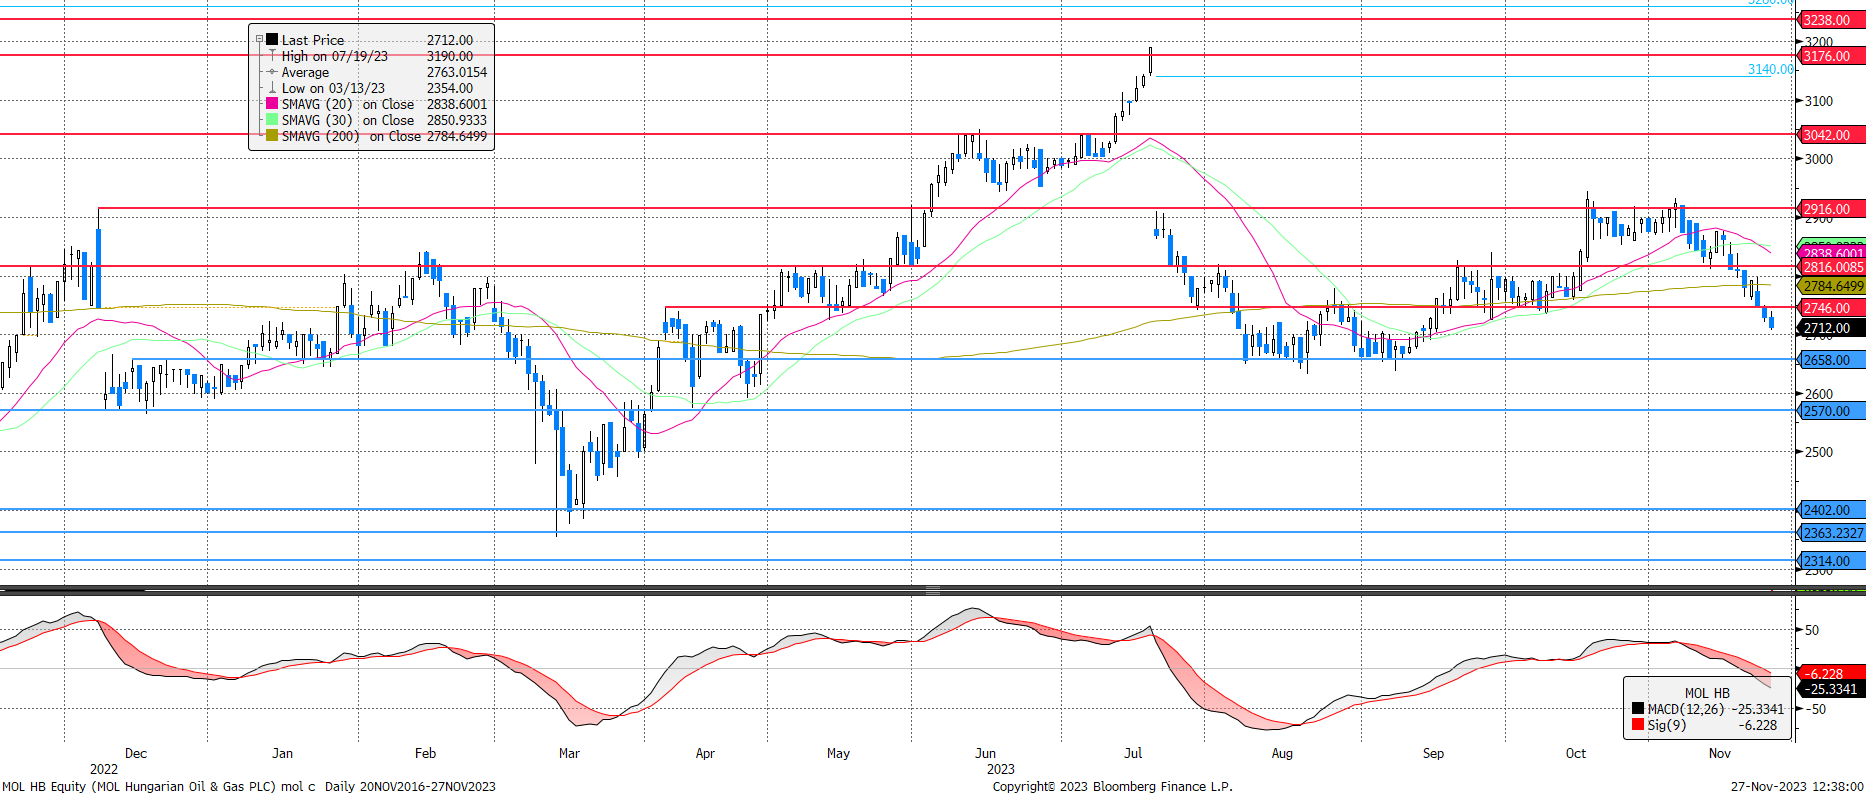The height and width of the screenshot is (795, 1866).
Task: Click the Low marker icon in legend
Action: 272,88
